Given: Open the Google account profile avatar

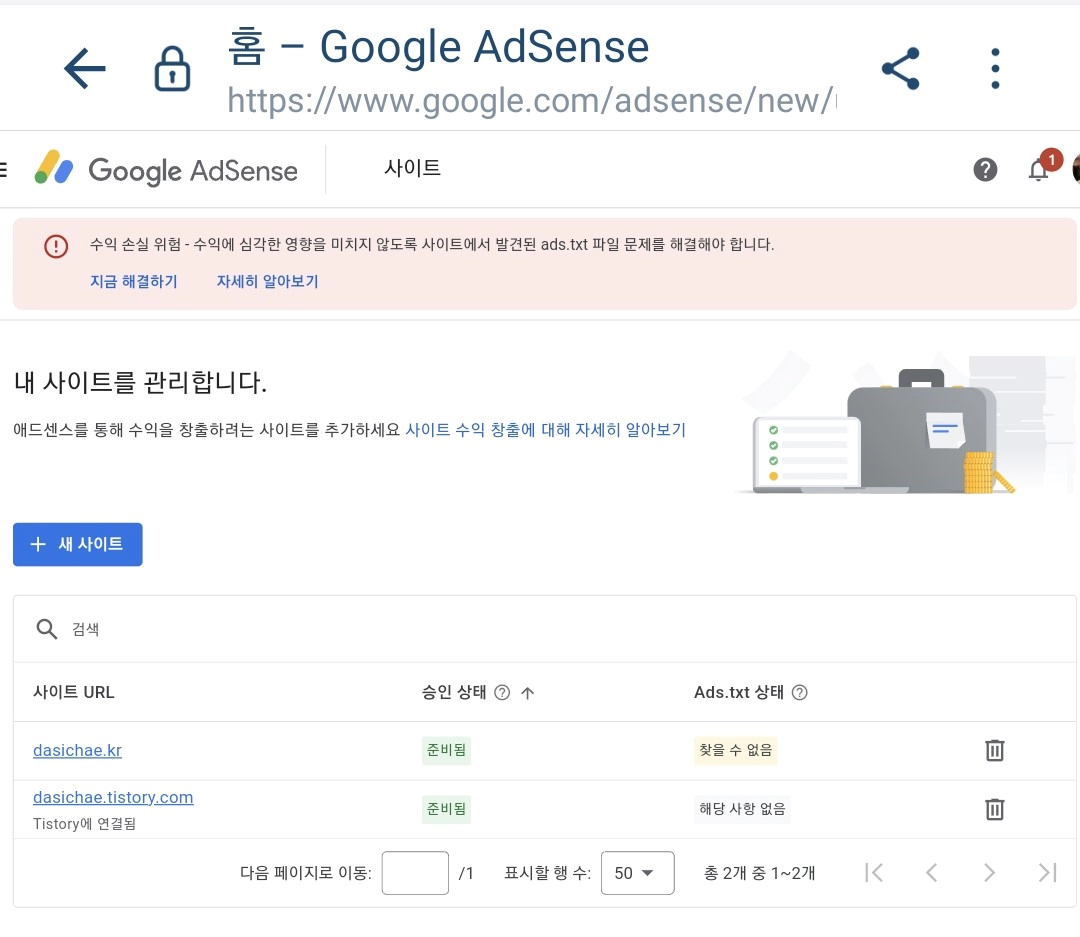Looking at the screenshot, I should pyautogui.click(x=1075, y=169).
